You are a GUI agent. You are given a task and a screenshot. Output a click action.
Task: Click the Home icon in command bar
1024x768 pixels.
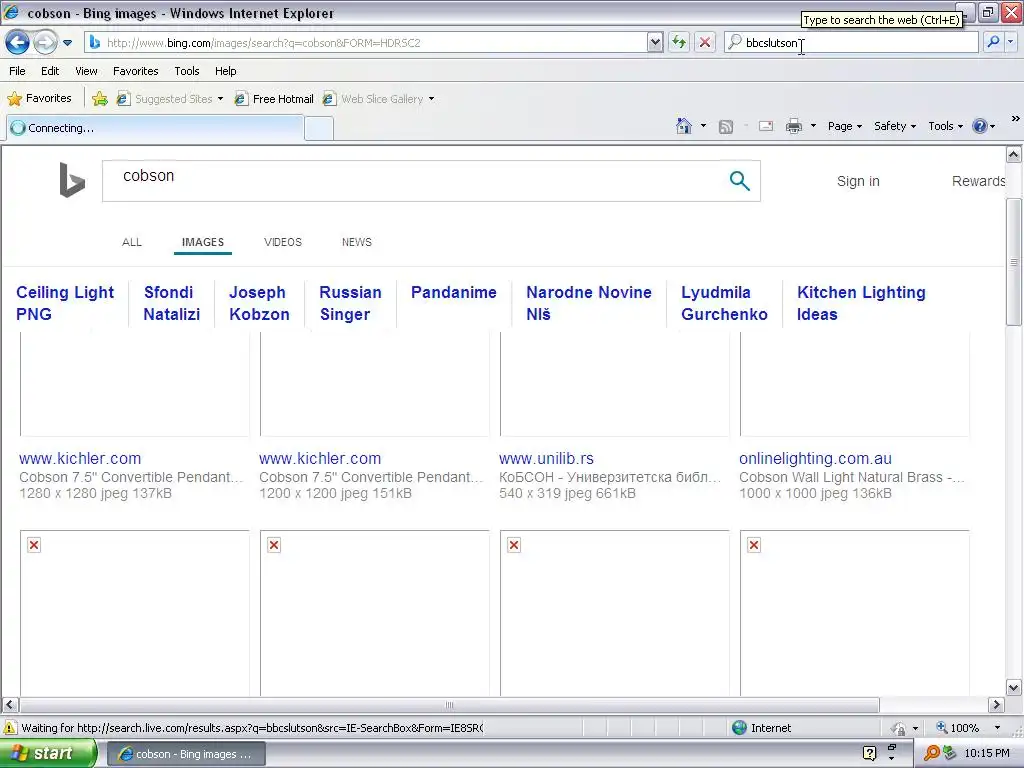[684, 126]
